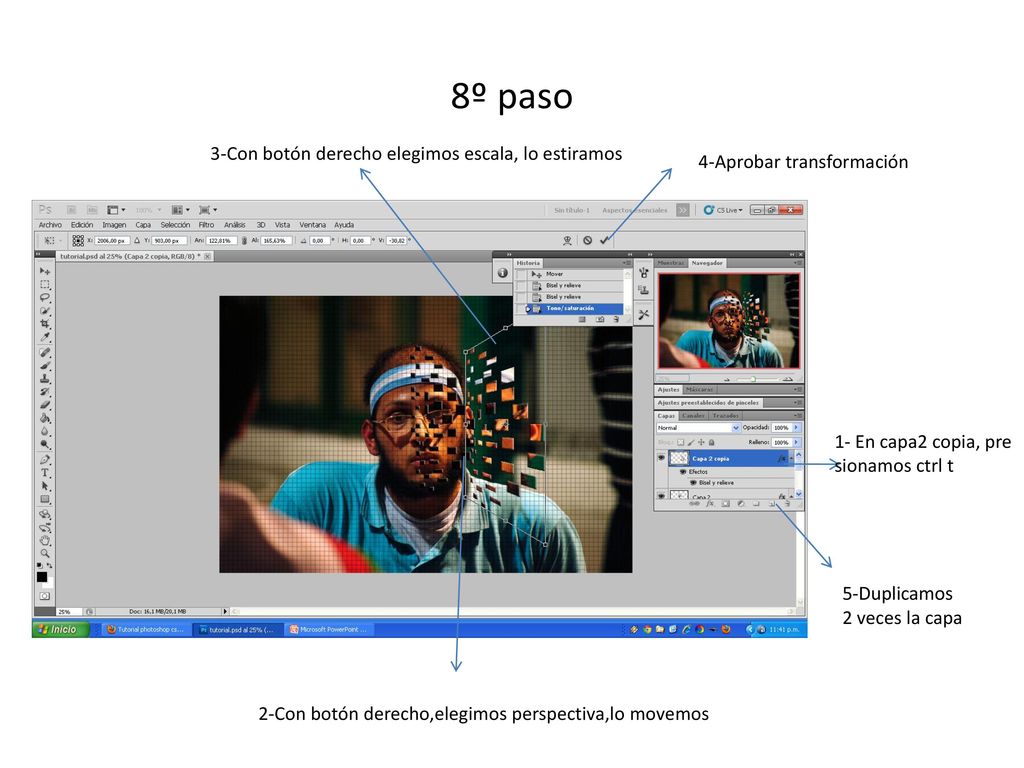Switch to warp mode icon in options bar
This screenshot has height=768, width=1024.
point(568,240)
